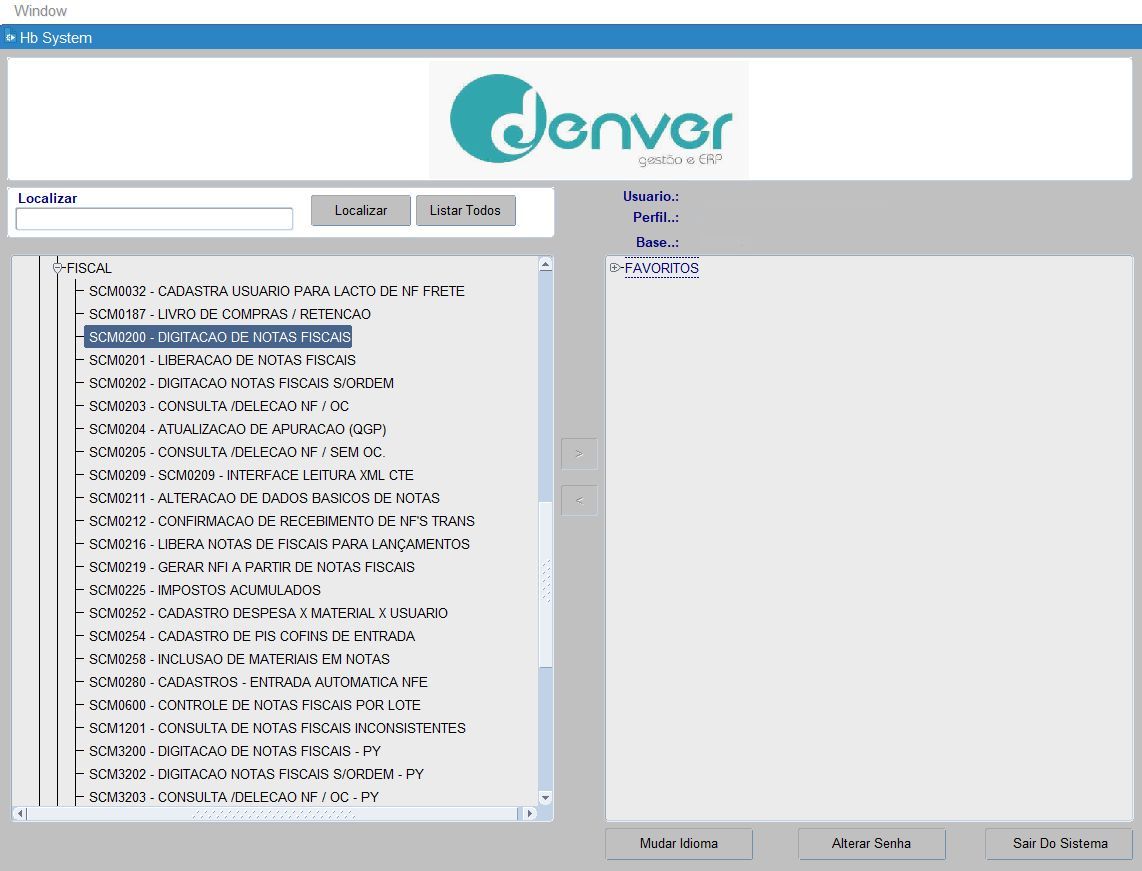
Task: Click Sair Do Sistema button
Action: click(x=1060, y=843)
